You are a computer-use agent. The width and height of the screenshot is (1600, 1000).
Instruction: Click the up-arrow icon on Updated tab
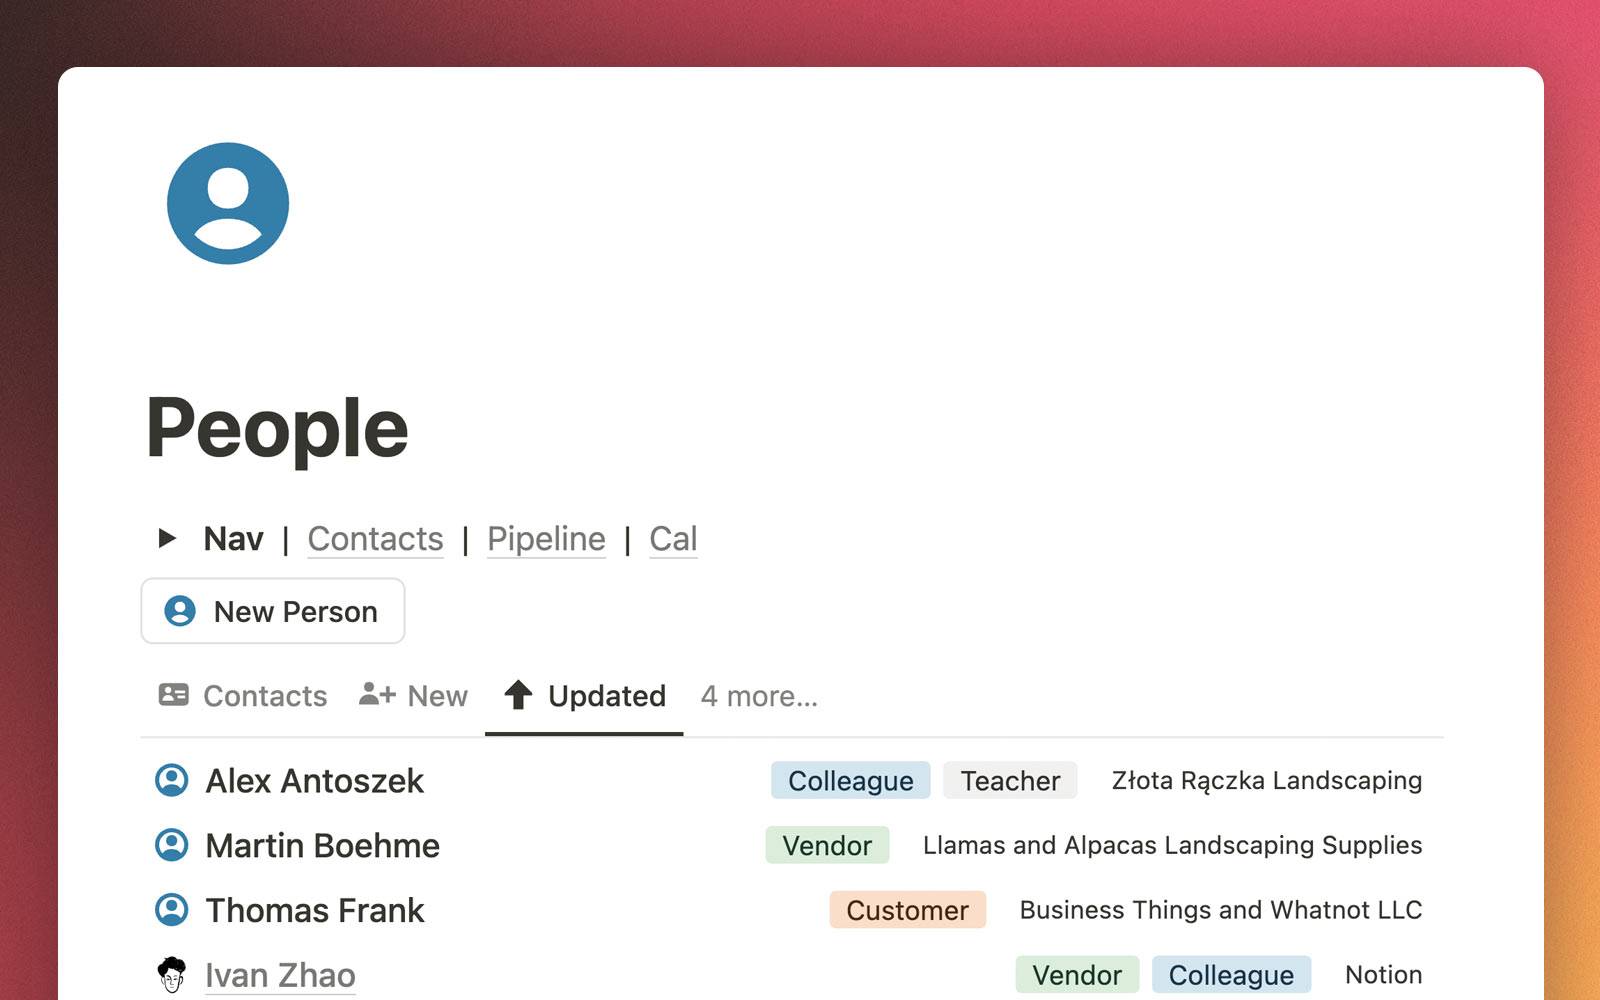point(518,694)
